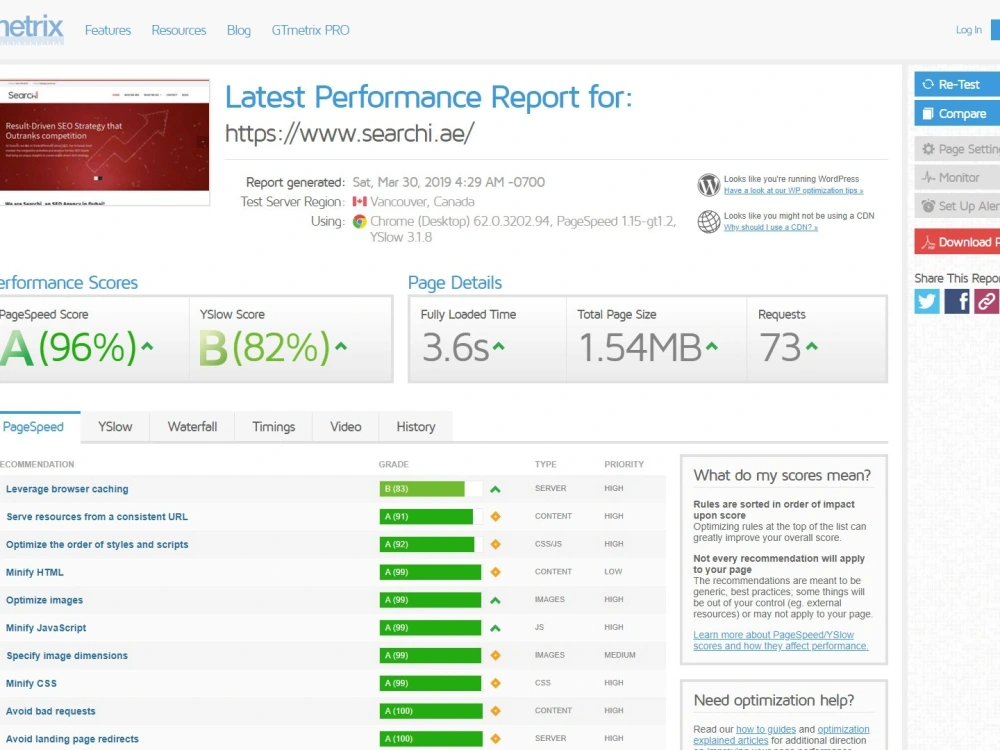The image size is (1000, 750).
Task: Click the copy link share icon
Action: point(986,301)
